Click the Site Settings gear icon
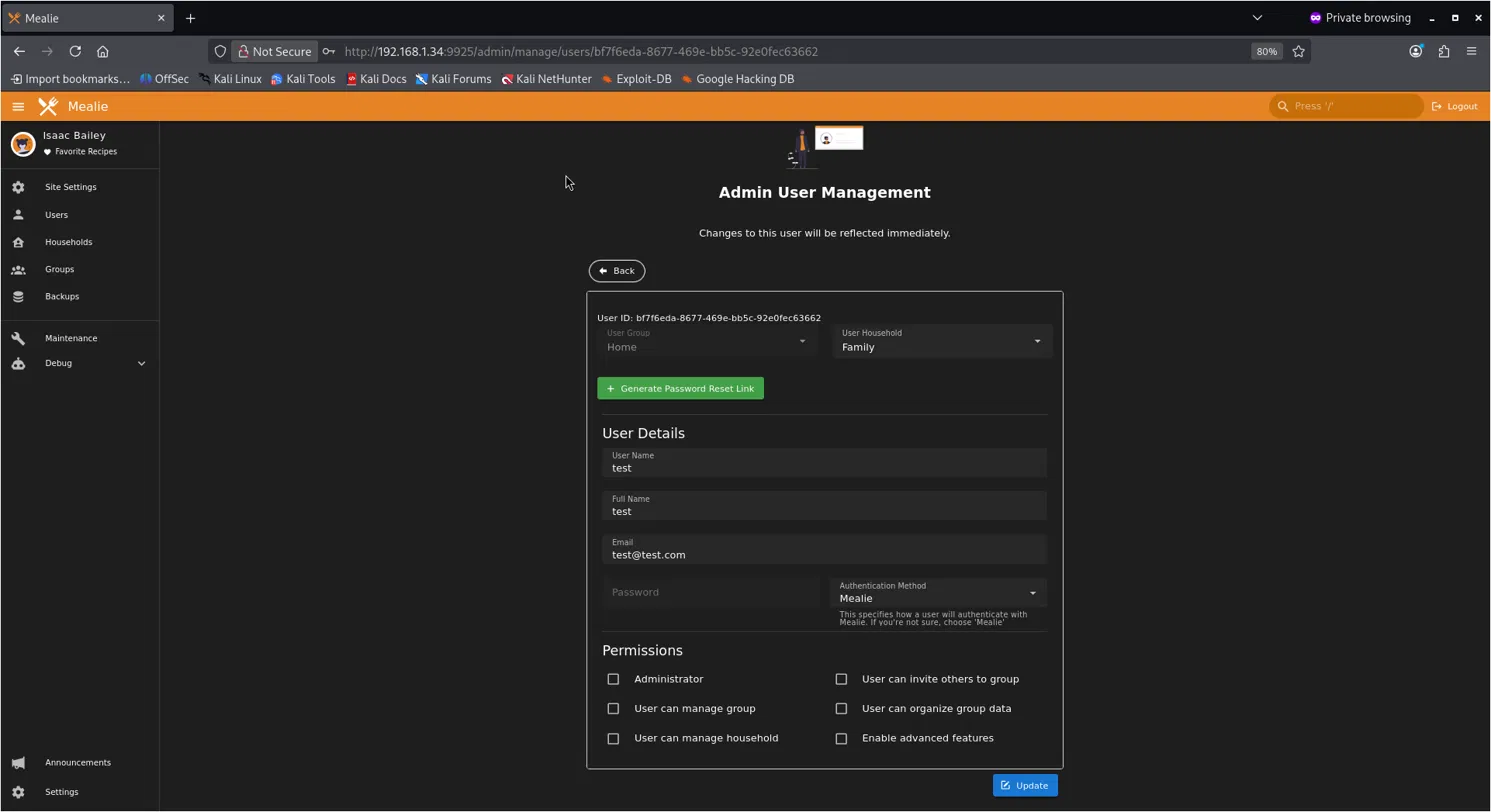This screenshot has width=1491, height=812. 18,187
